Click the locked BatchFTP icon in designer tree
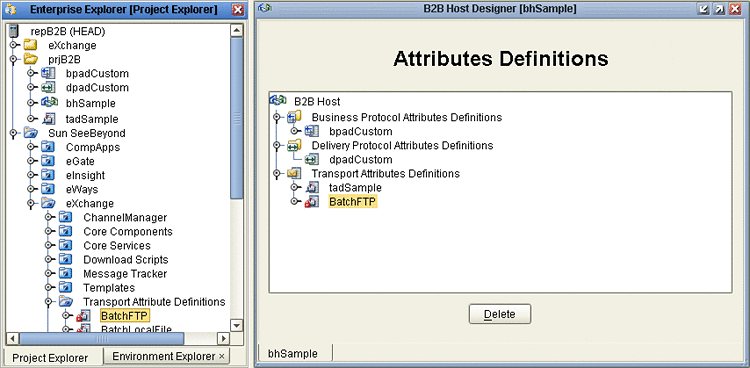The height and width of the screenshot is (368, 750). [x=312, y=202]
